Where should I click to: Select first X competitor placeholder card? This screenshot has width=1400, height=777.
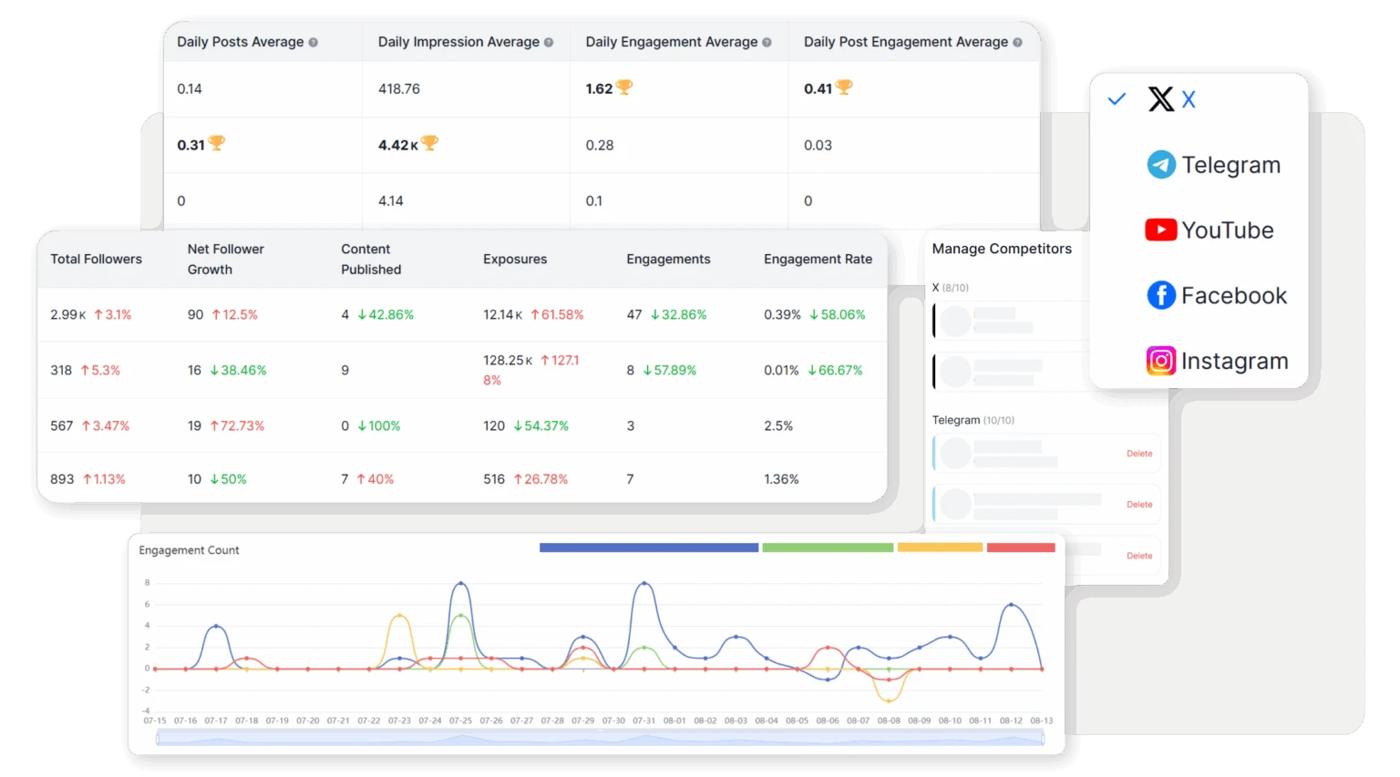pos(1010,321)
